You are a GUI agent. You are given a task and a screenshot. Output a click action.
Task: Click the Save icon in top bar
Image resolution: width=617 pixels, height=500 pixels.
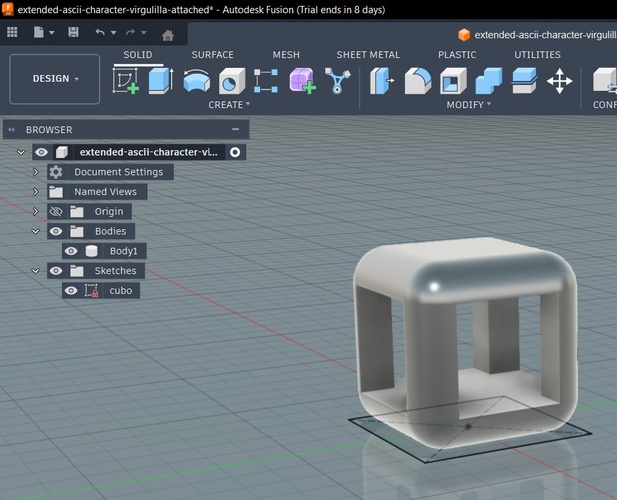[x=73, y=33]
